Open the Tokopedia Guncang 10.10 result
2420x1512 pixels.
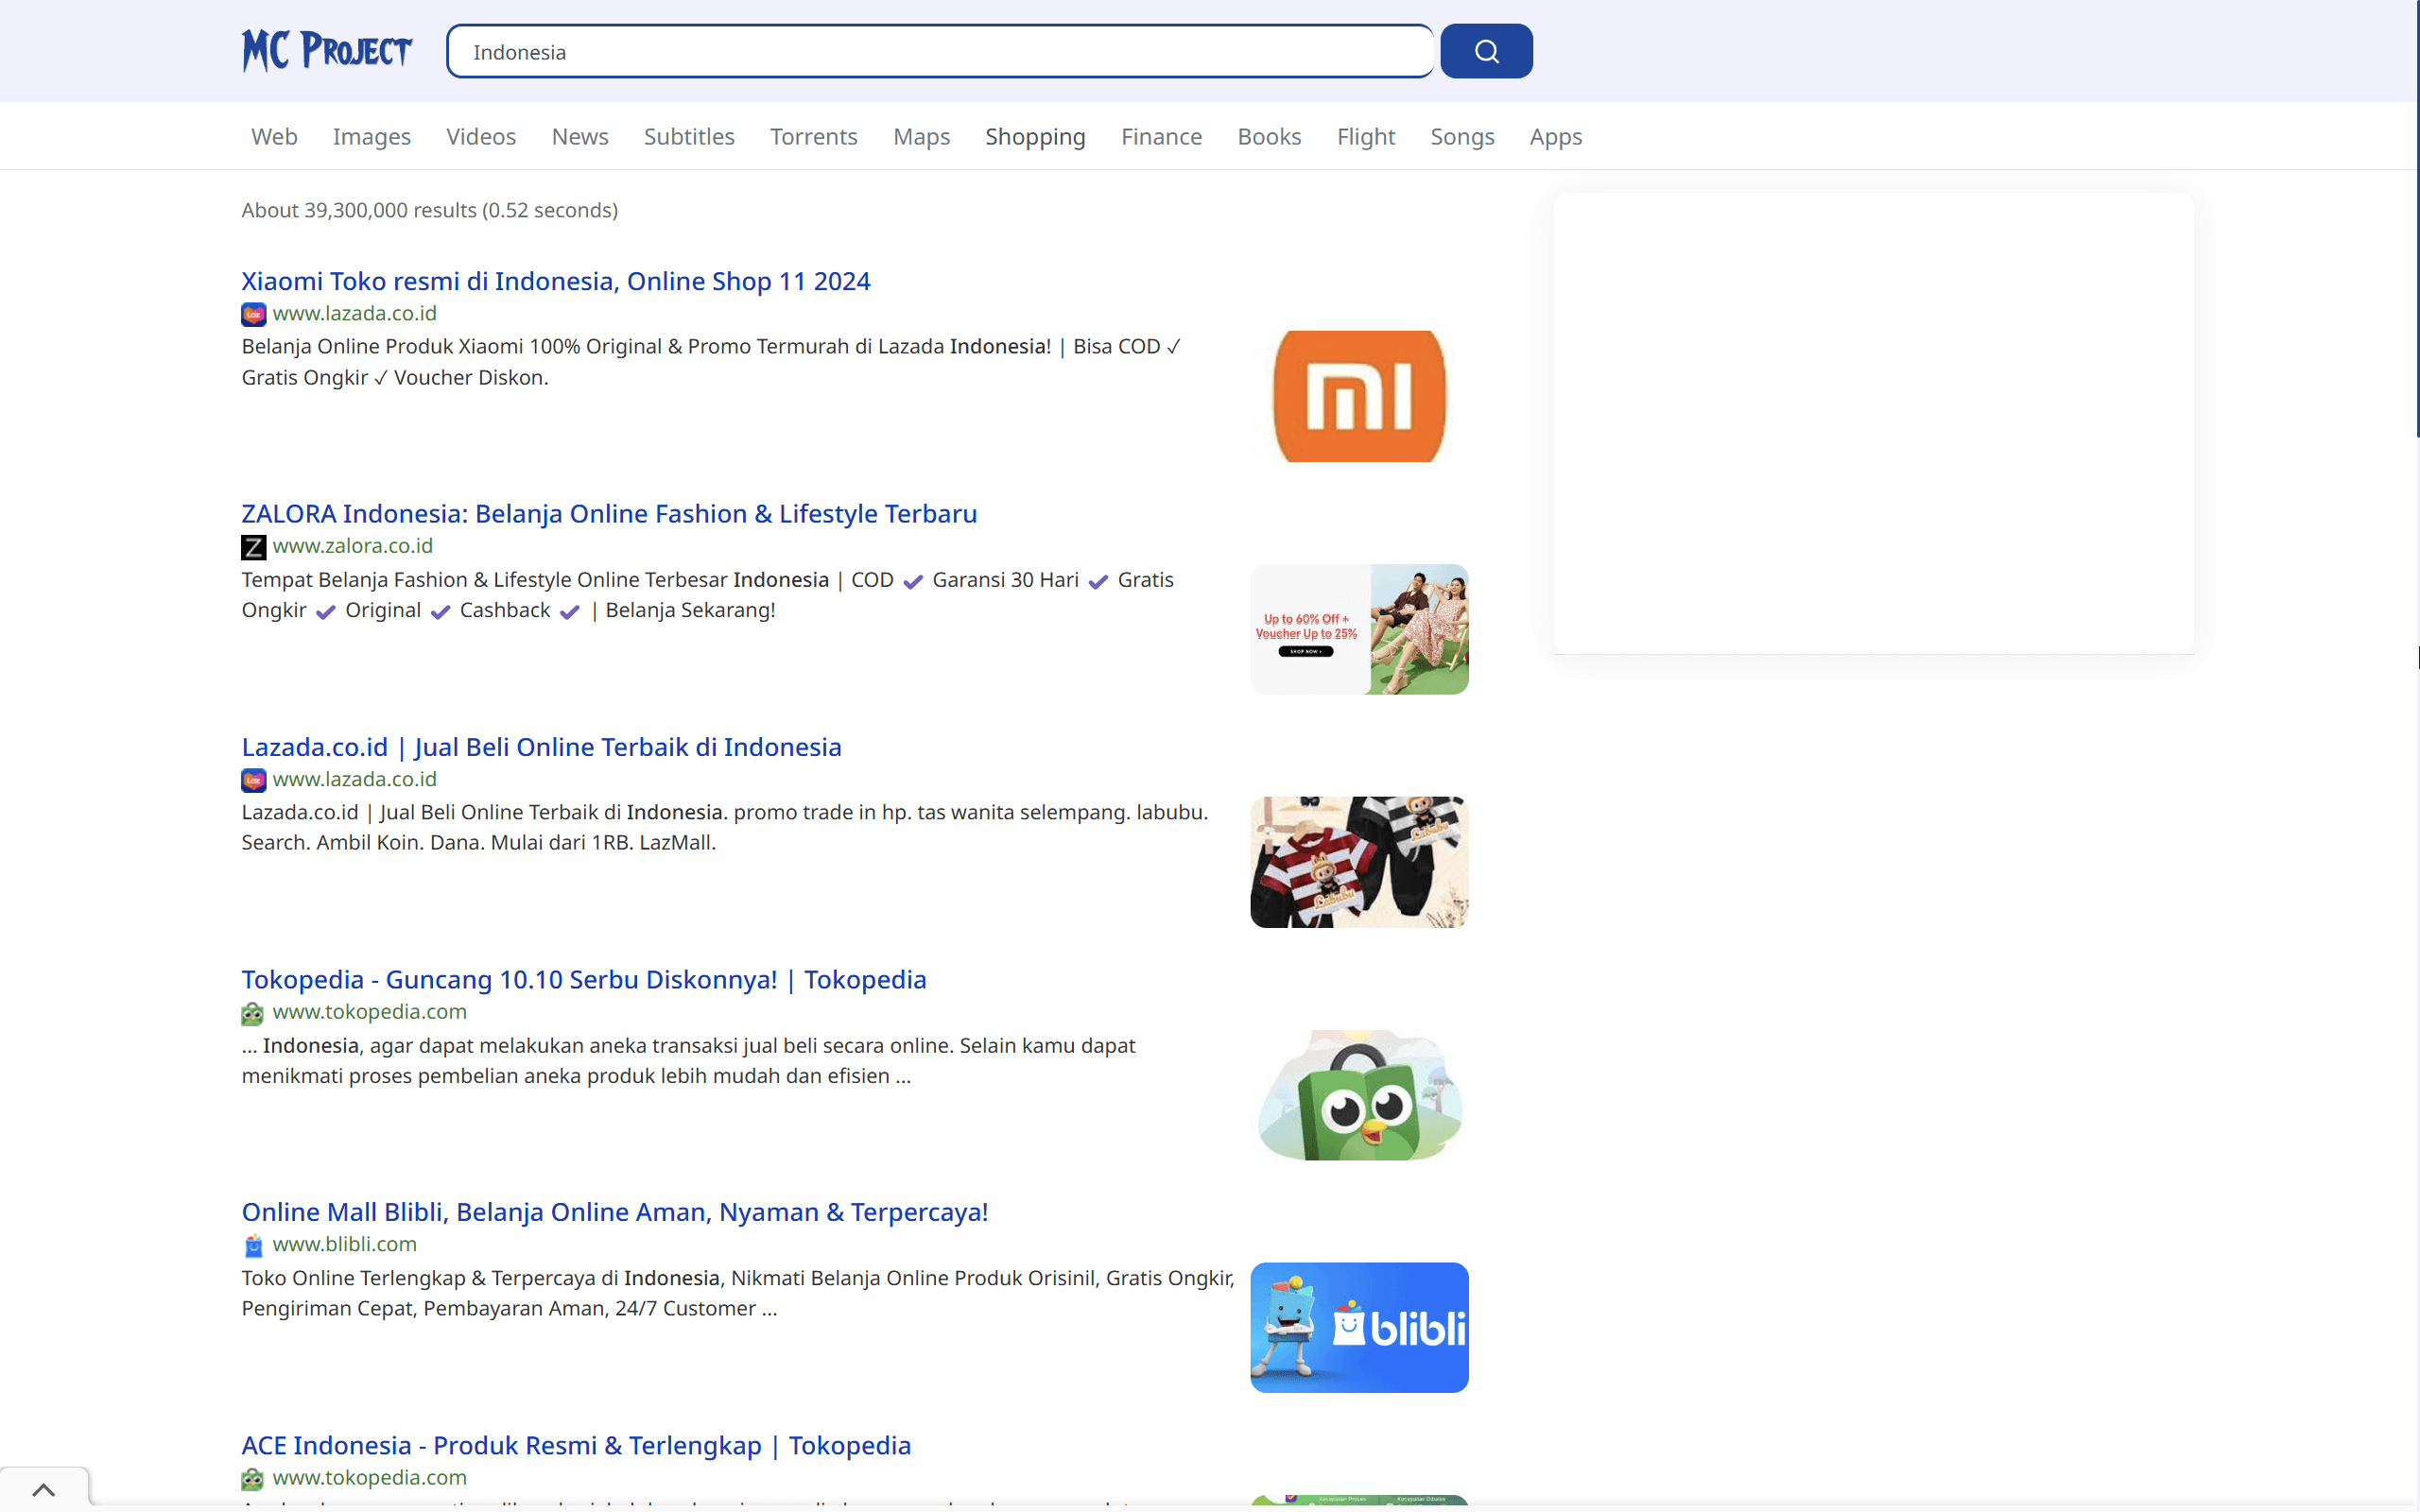coord(583,979)
